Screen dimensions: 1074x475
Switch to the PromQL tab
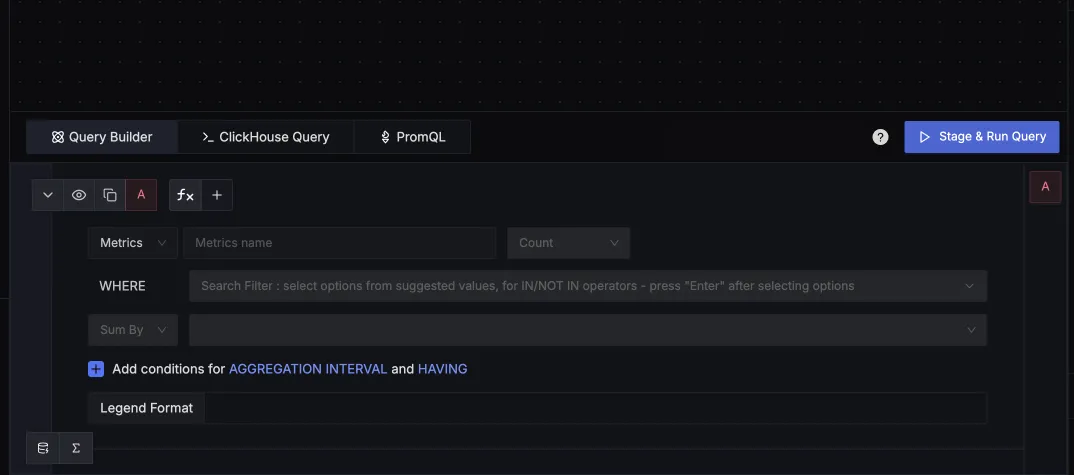412,137
